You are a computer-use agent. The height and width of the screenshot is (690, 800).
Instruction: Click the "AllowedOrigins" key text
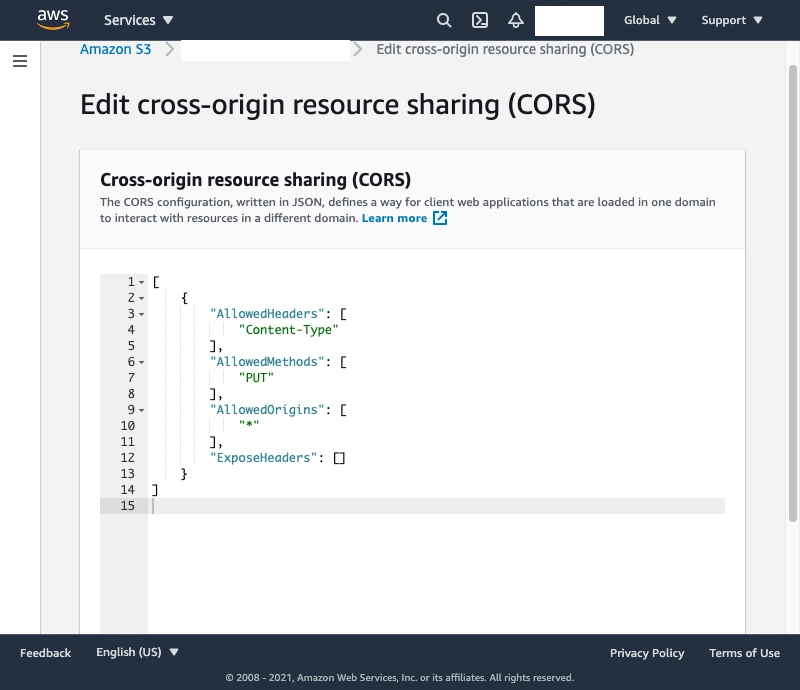(267, 410)
